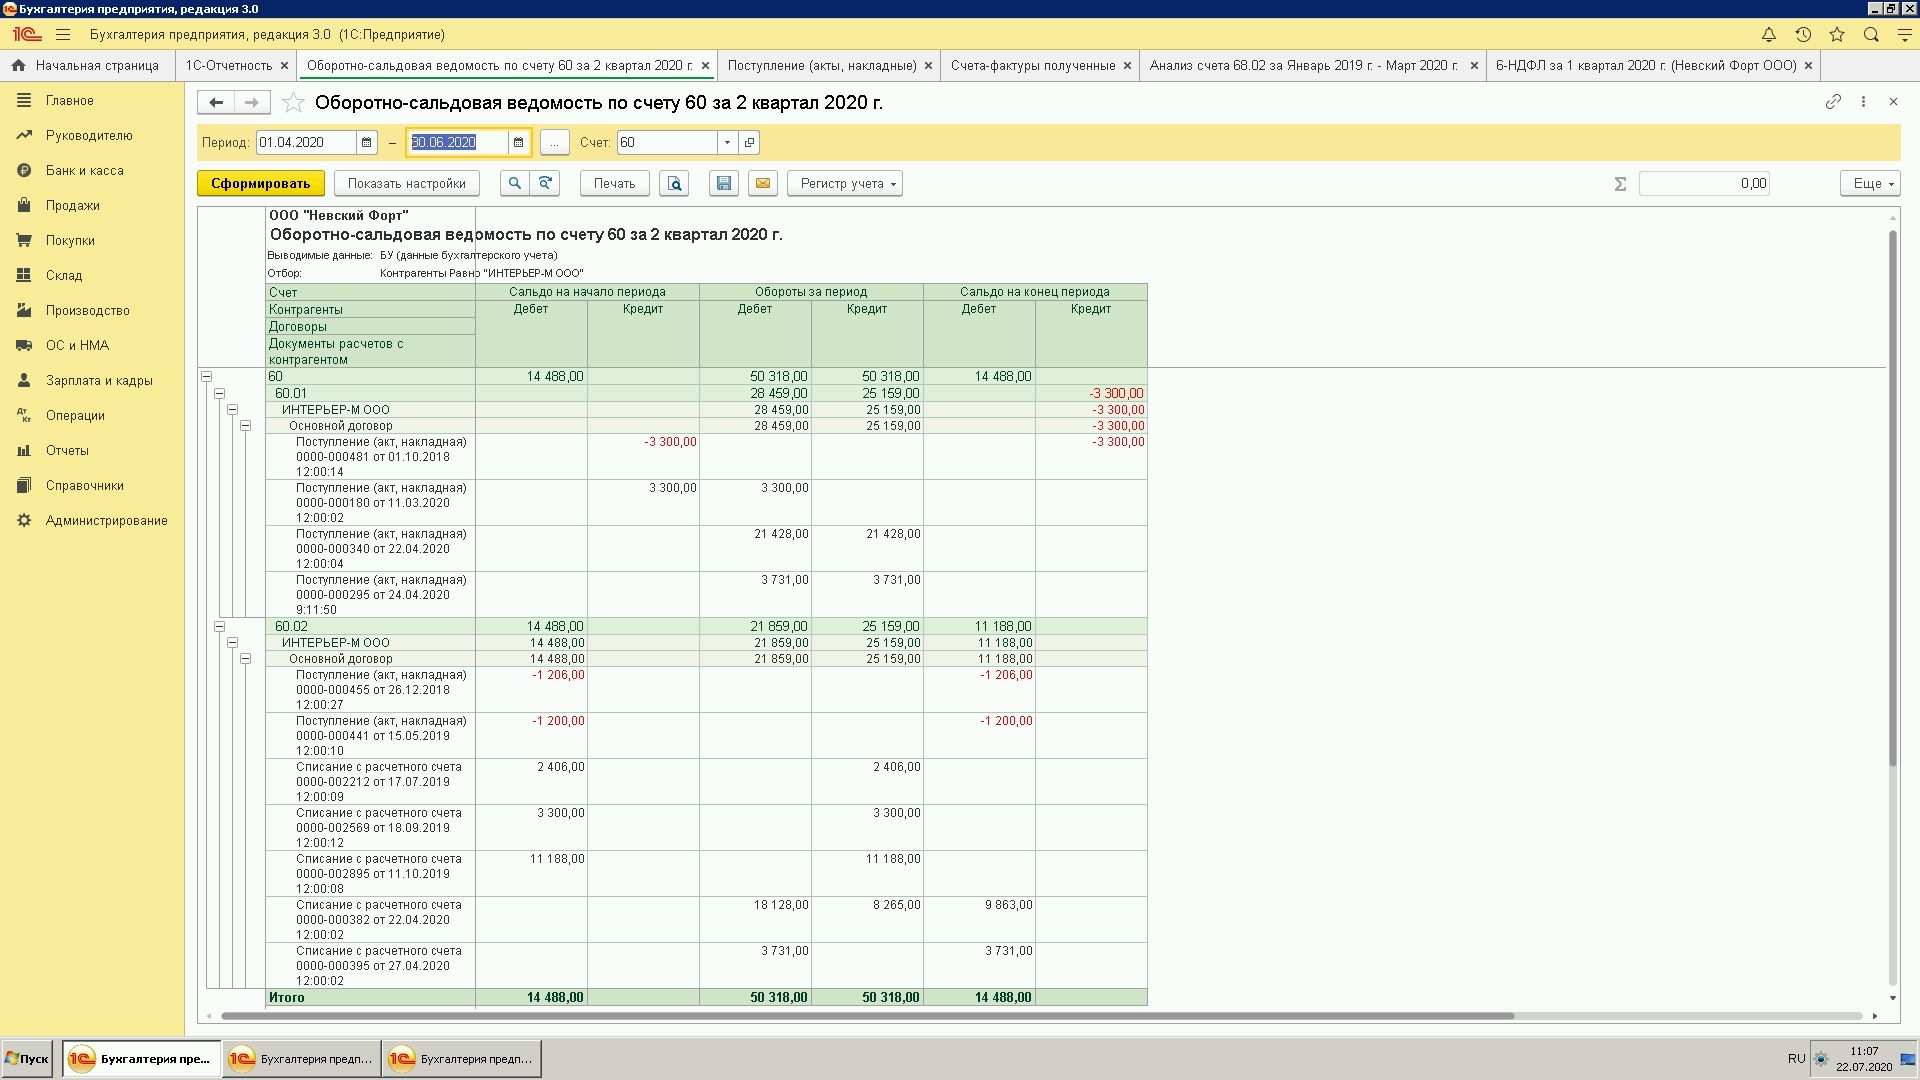Switch to the Счета-фактуры полученные tab
The height and width of the screenshot is (1080, 1920).
click(1032, 65)
